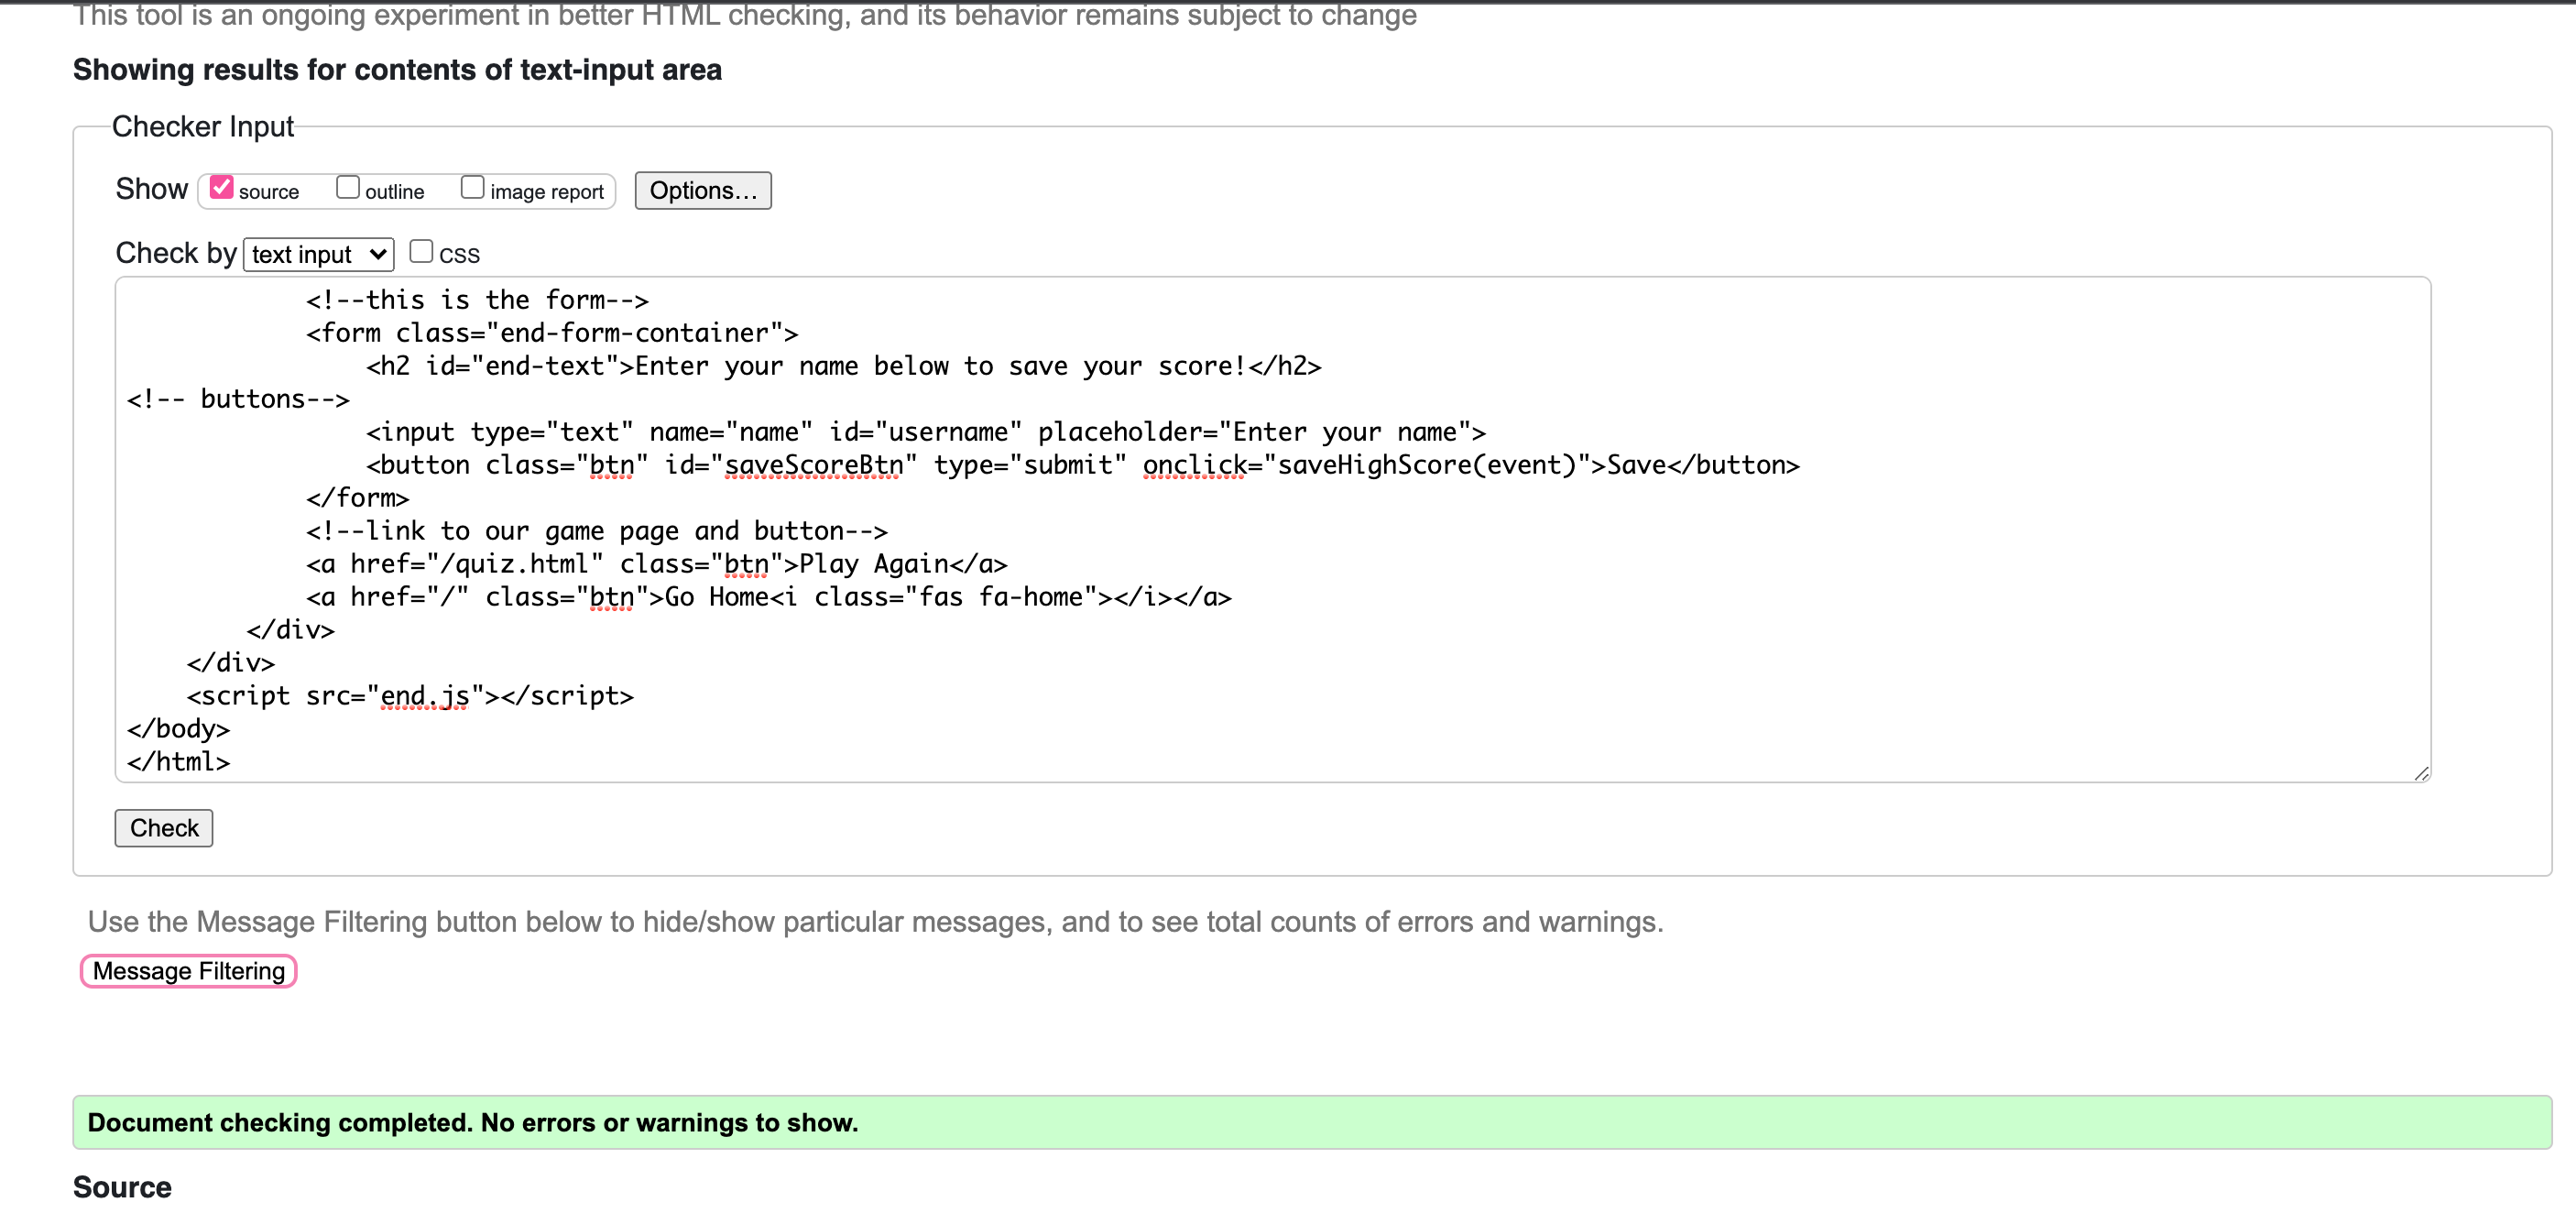2576x1224 pixels.
Task: Enable the "outline" show option
Action: pyautogui.click(x=348, y=186)
